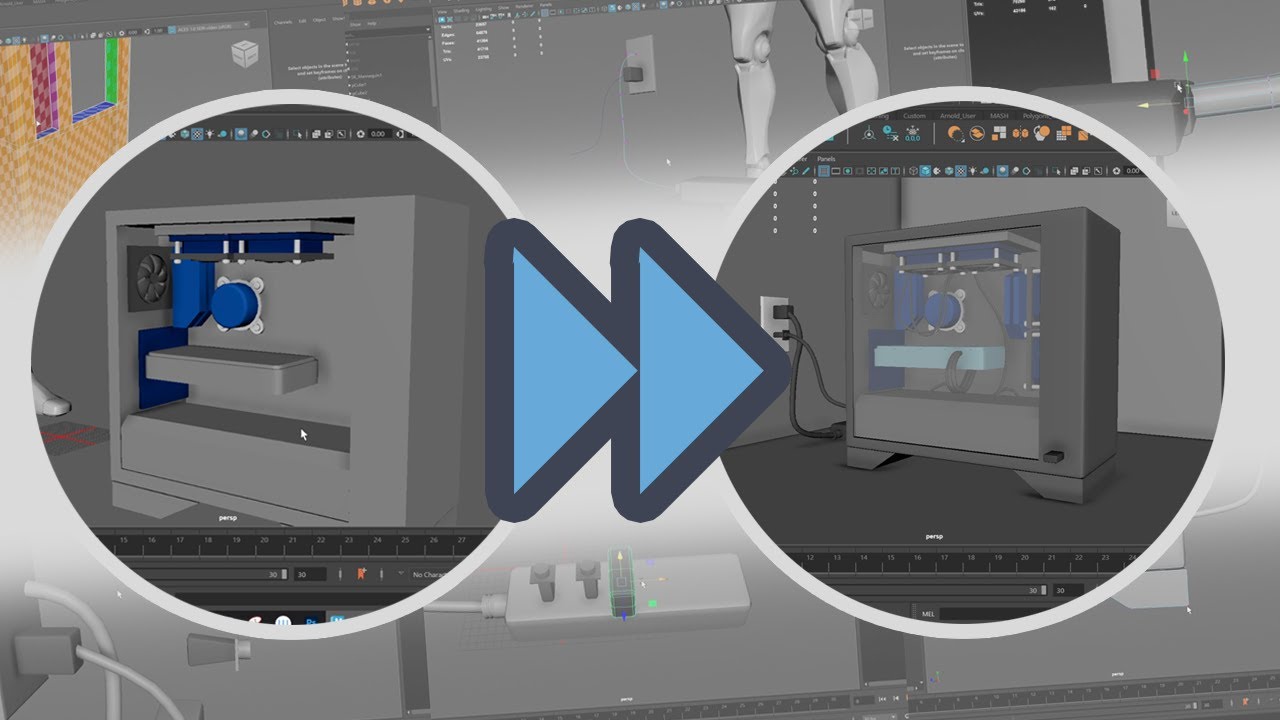Click Center Pivot shelf icon in right circle
Image resolution: width=1280 pixels, height=720 pixels.
pyautogui.click(x=869, y=133)
